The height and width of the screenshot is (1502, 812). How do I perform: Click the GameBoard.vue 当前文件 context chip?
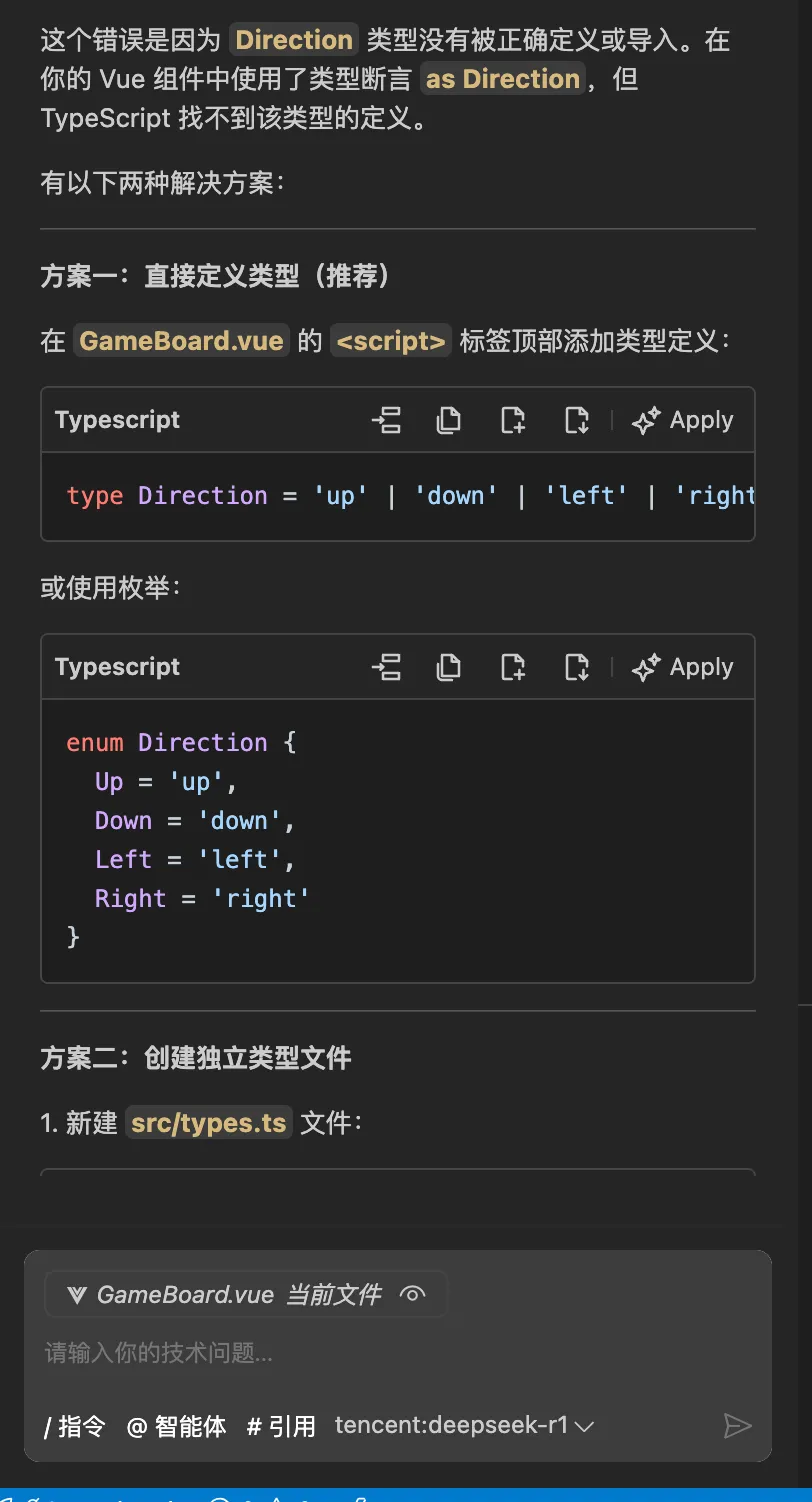pyautogui.click(x=224, y=1295)
